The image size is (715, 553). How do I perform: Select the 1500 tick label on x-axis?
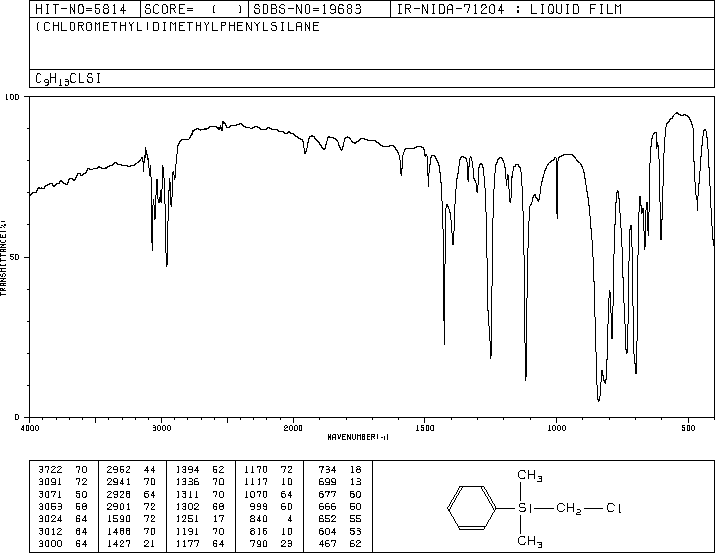click(425, 428)
